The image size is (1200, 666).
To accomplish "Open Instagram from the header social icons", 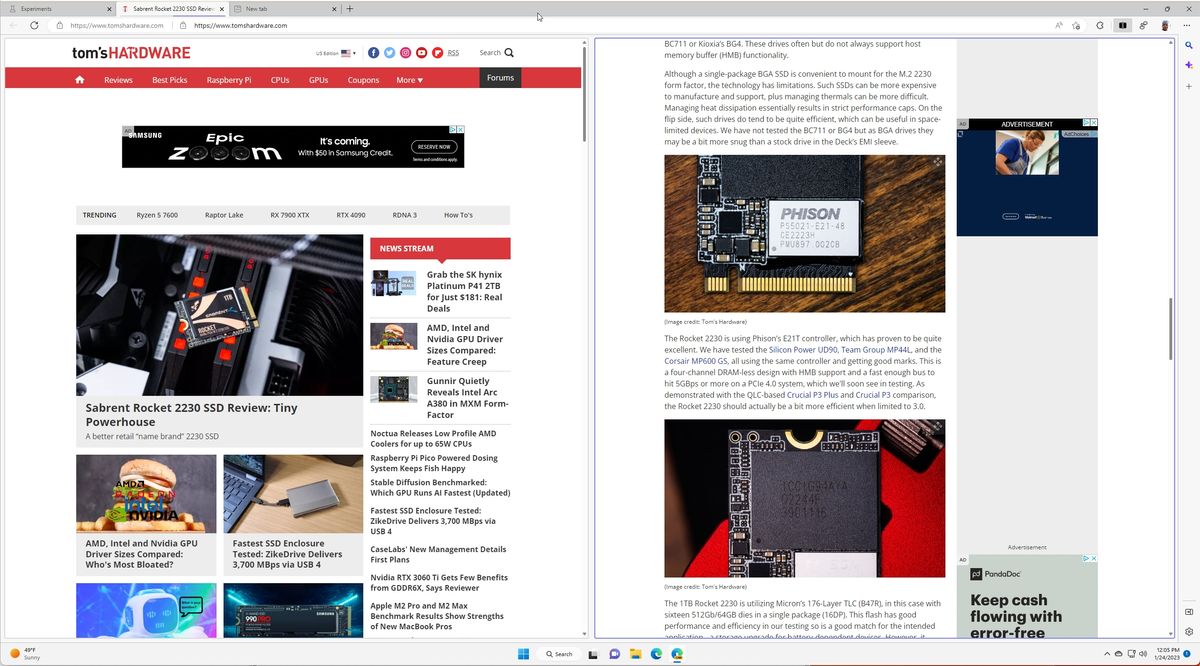I will [x=405, y=53].
